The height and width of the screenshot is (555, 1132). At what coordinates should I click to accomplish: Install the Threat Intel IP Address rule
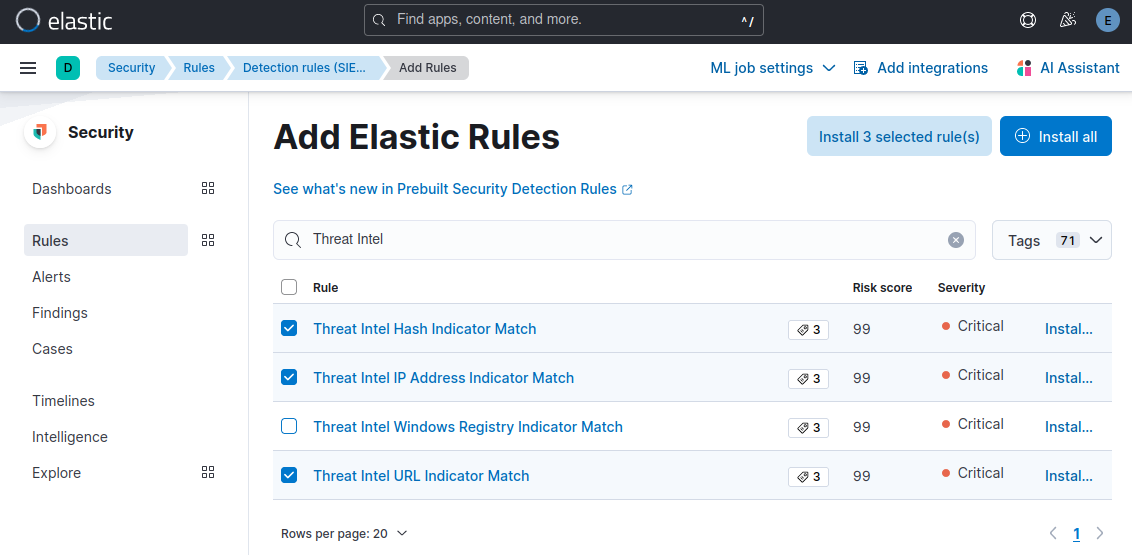pos(1068,377)
